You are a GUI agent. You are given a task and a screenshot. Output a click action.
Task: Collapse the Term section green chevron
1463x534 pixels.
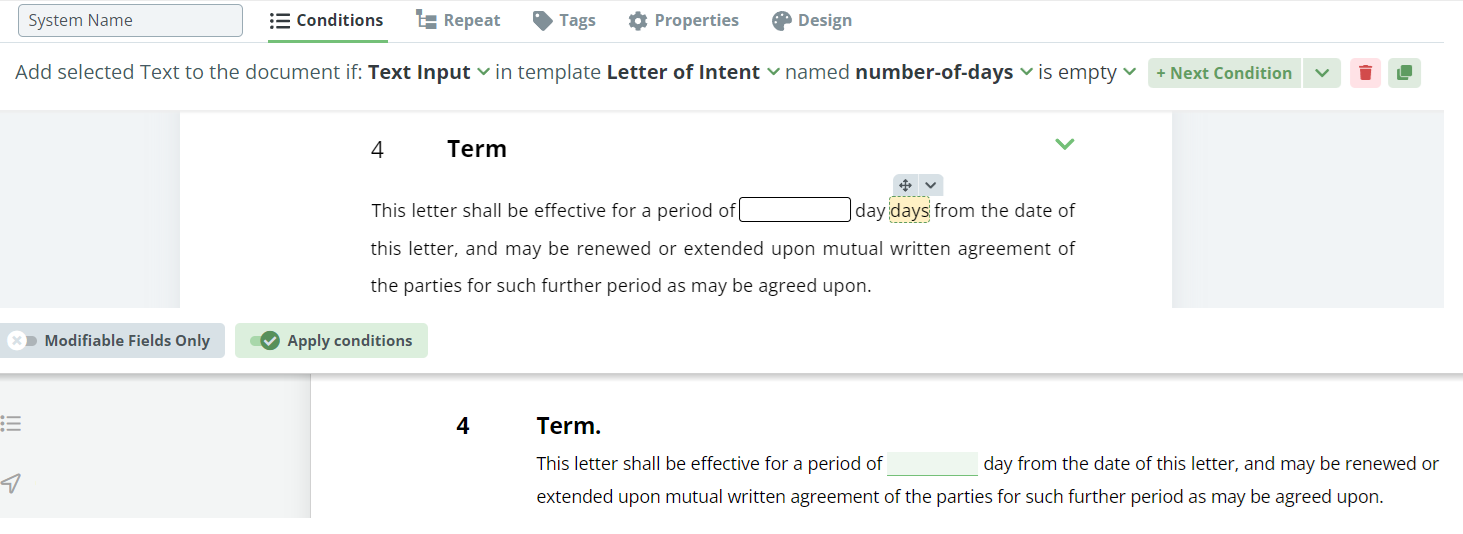(1065, 144)
